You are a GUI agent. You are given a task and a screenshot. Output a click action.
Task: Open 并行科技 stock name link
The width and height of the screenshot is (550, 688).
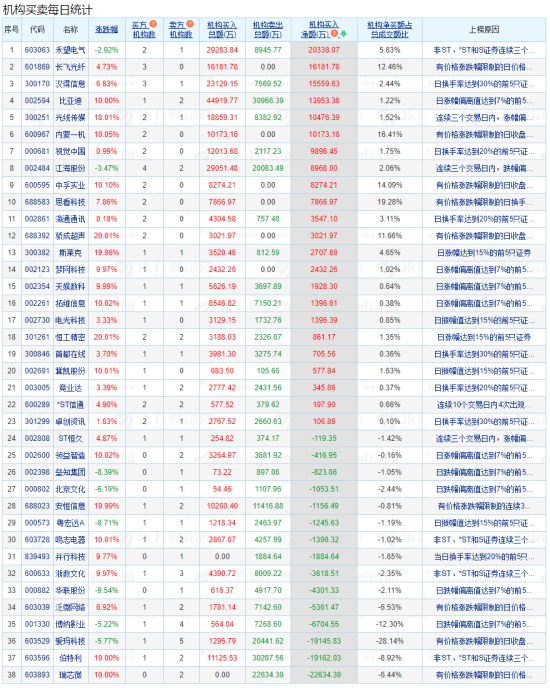(x=70, y=557)
